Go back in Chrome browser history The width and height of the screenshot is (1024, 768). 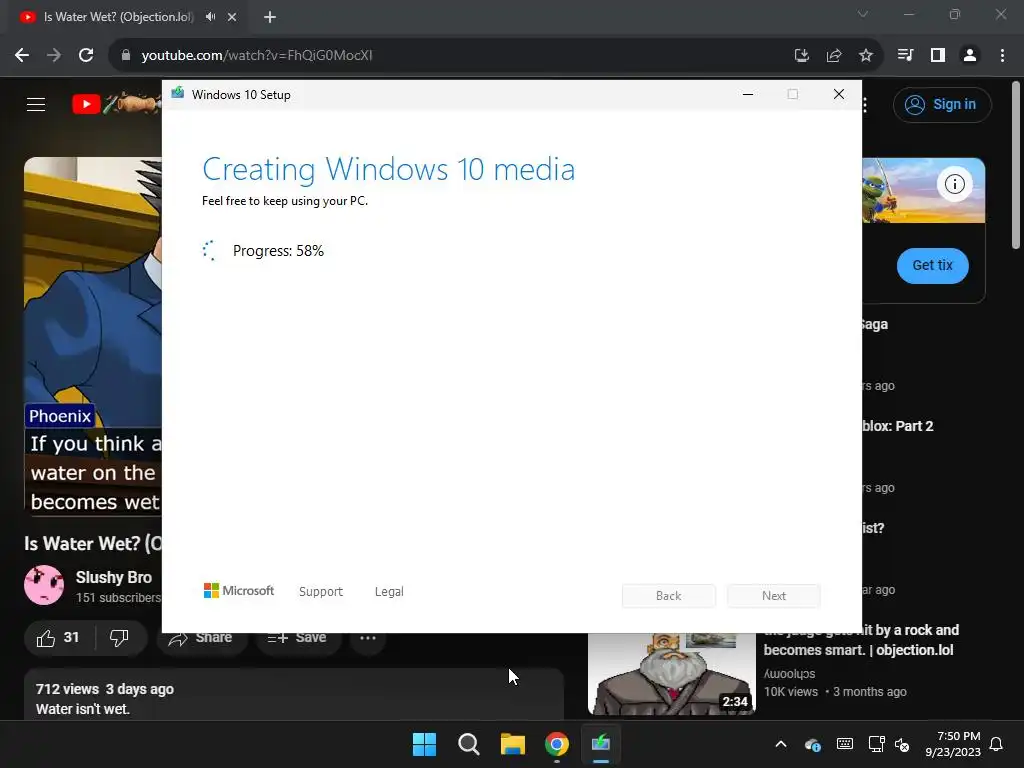(x=22, y=56)
